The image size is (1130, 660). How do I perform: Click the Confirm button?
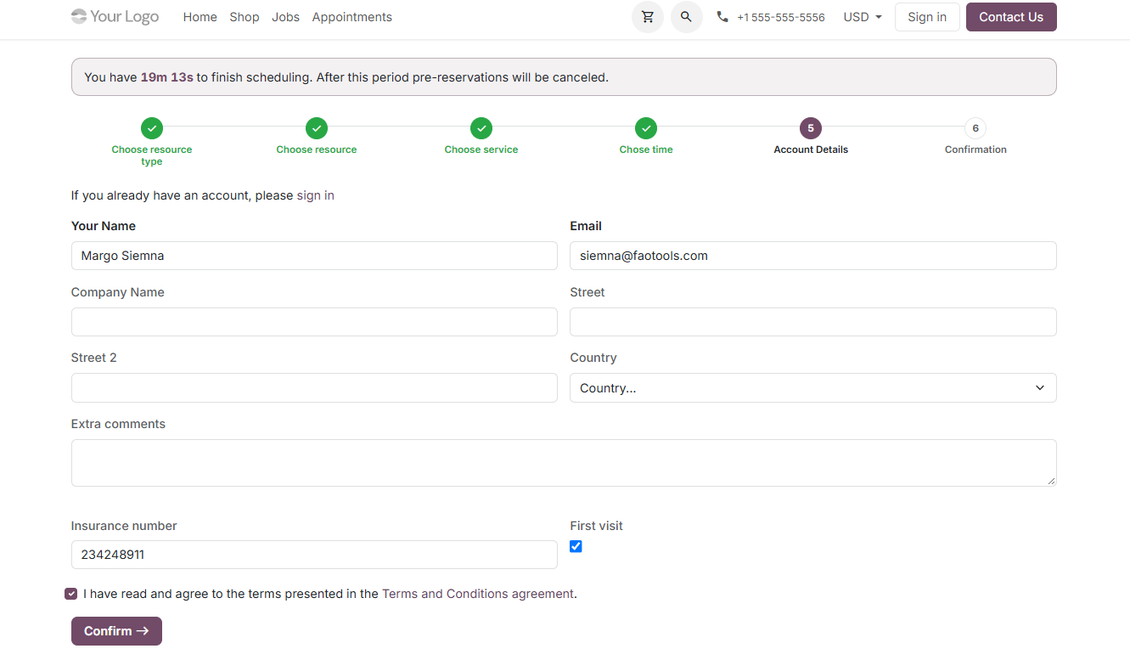116,631
